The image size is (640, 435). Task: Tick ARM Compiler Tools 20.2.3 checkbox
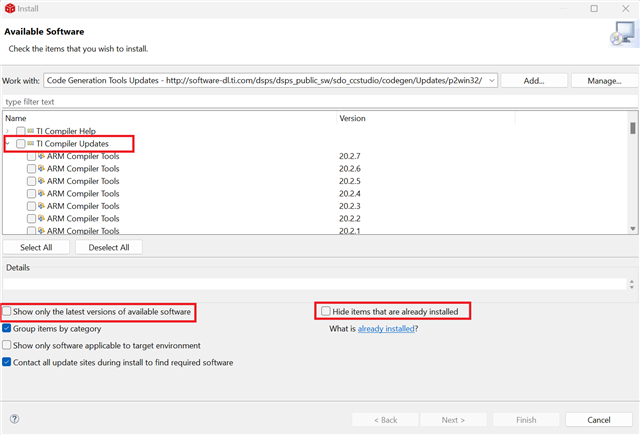tap(31, 206)
